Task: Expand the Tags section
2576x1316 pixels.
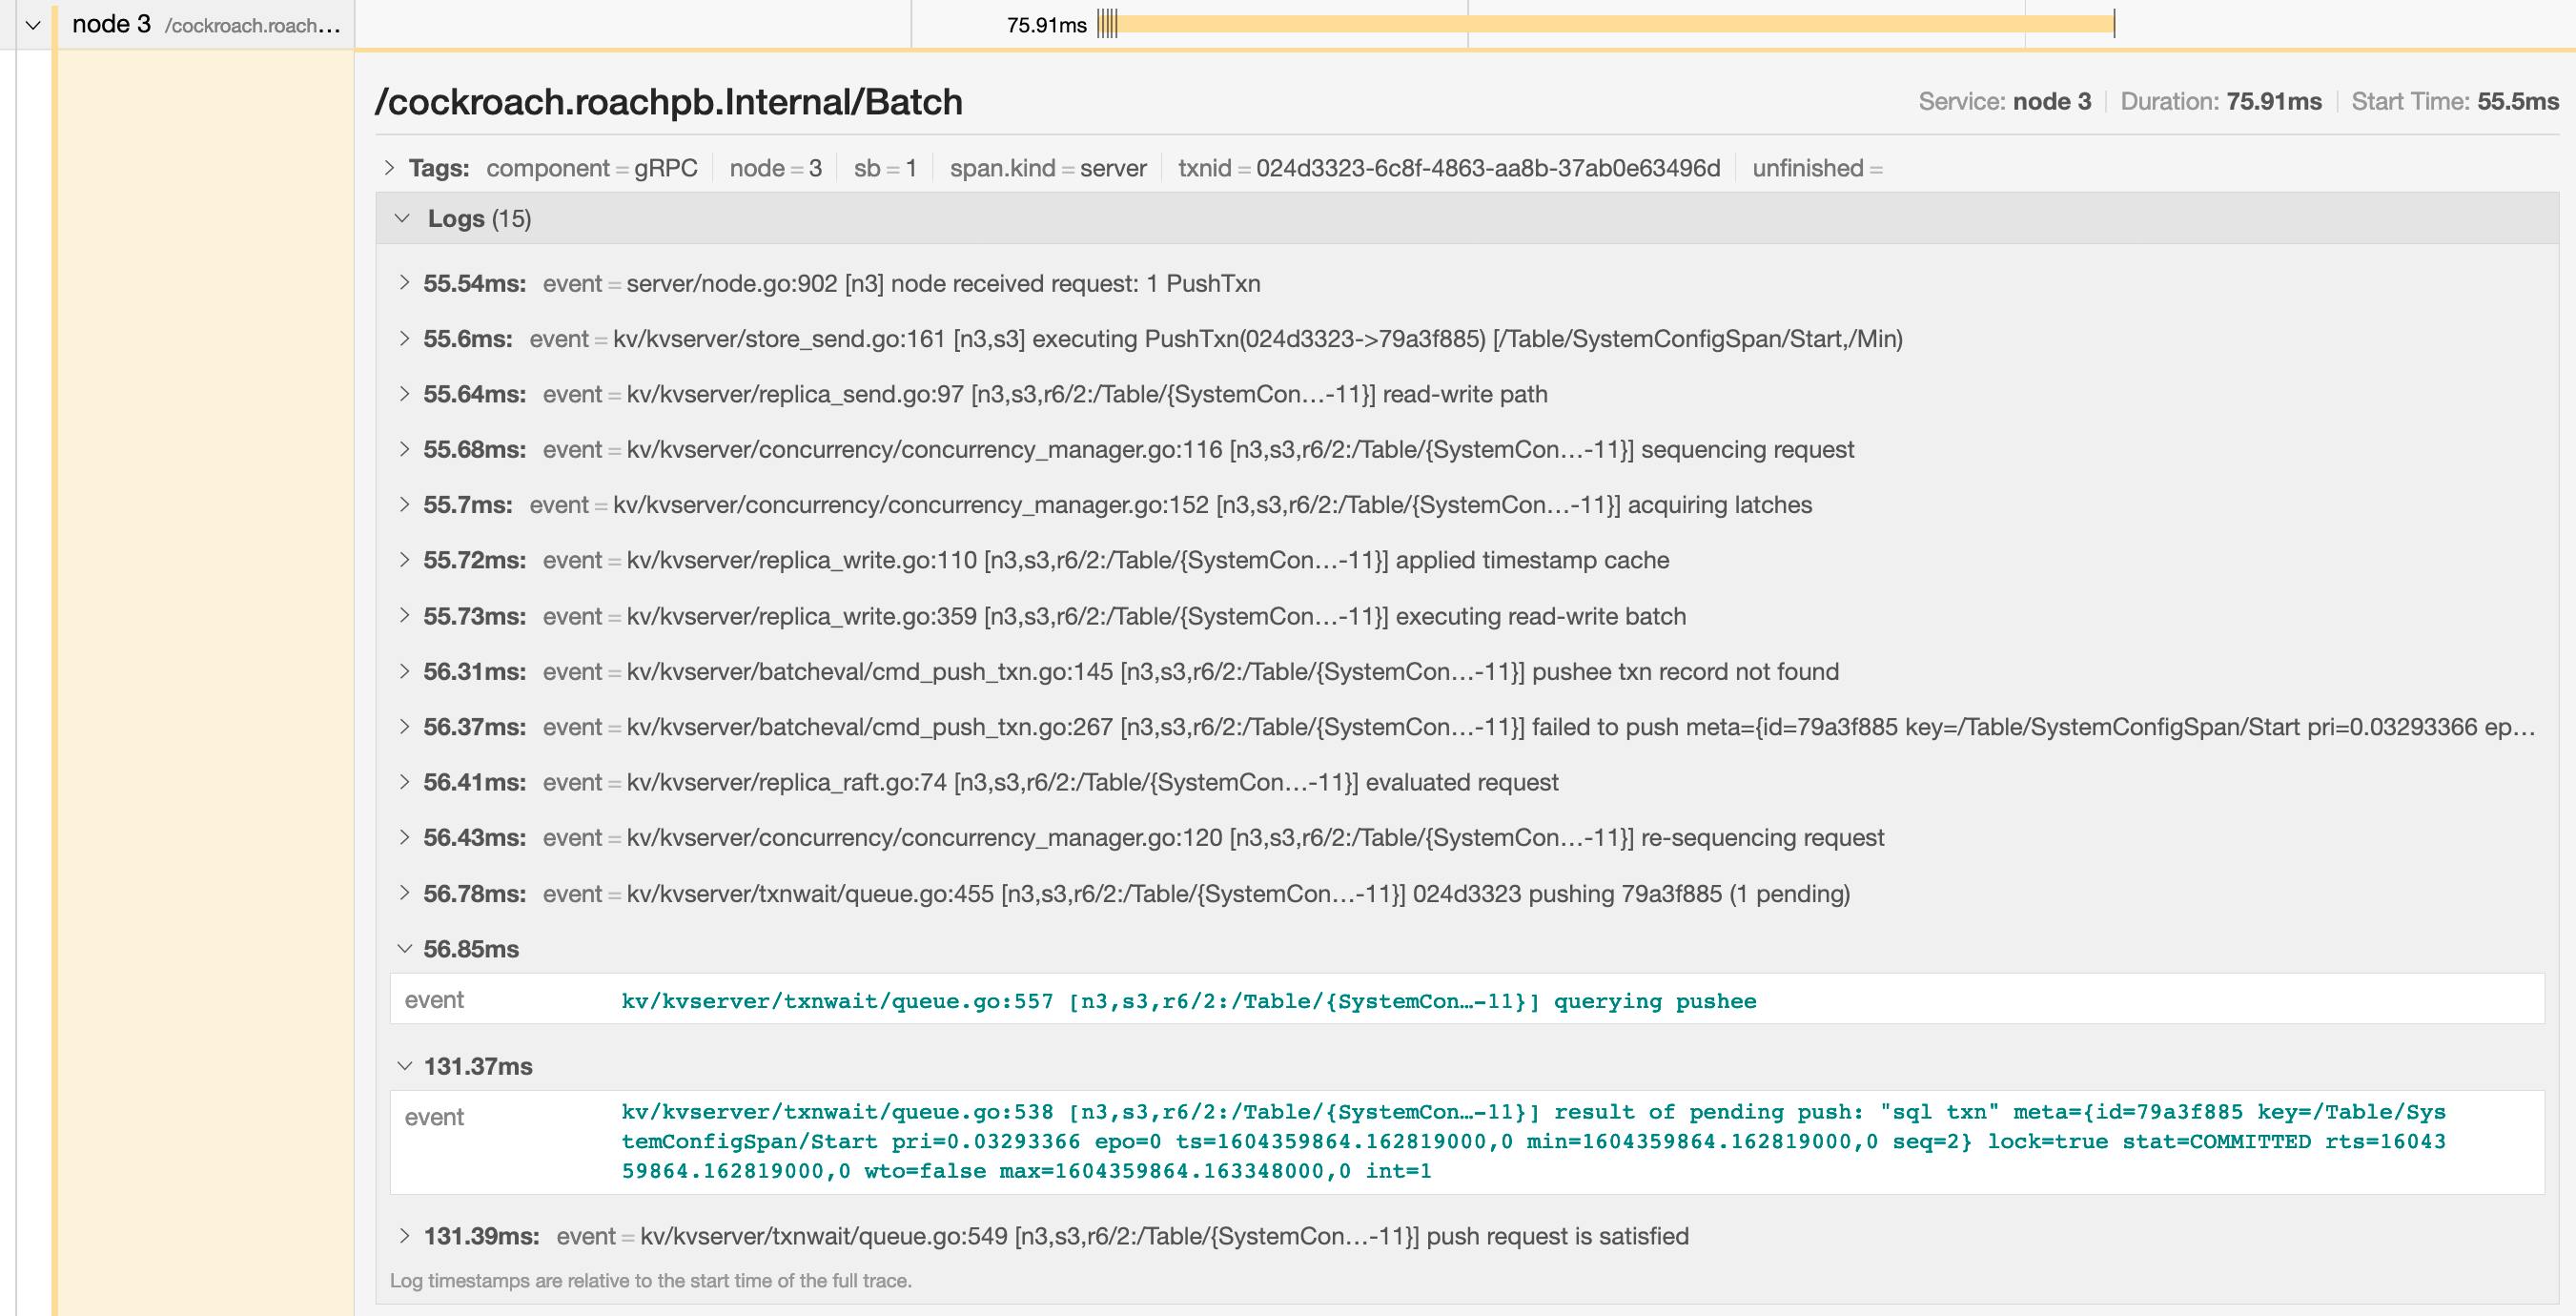Action: coord(390,167)
